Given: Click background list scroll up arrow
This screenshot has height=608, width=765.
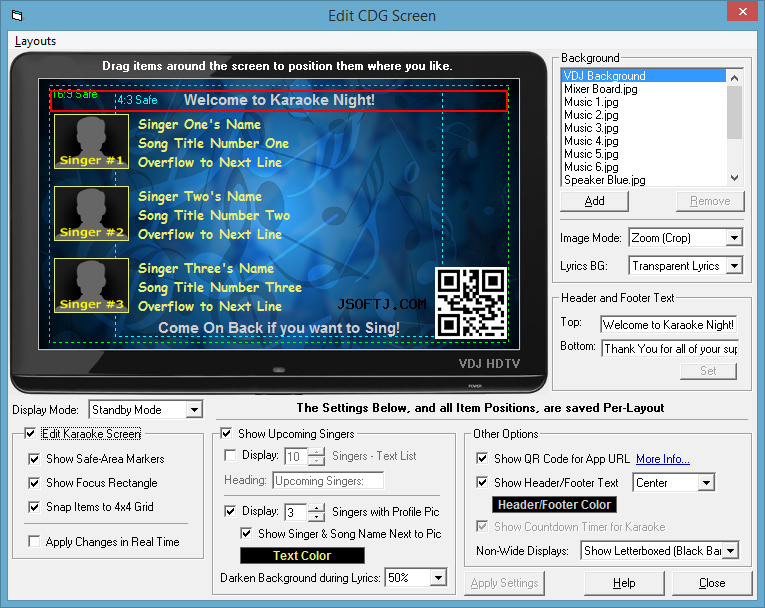Looking at the screenshot, I should (x=734, y=78).
